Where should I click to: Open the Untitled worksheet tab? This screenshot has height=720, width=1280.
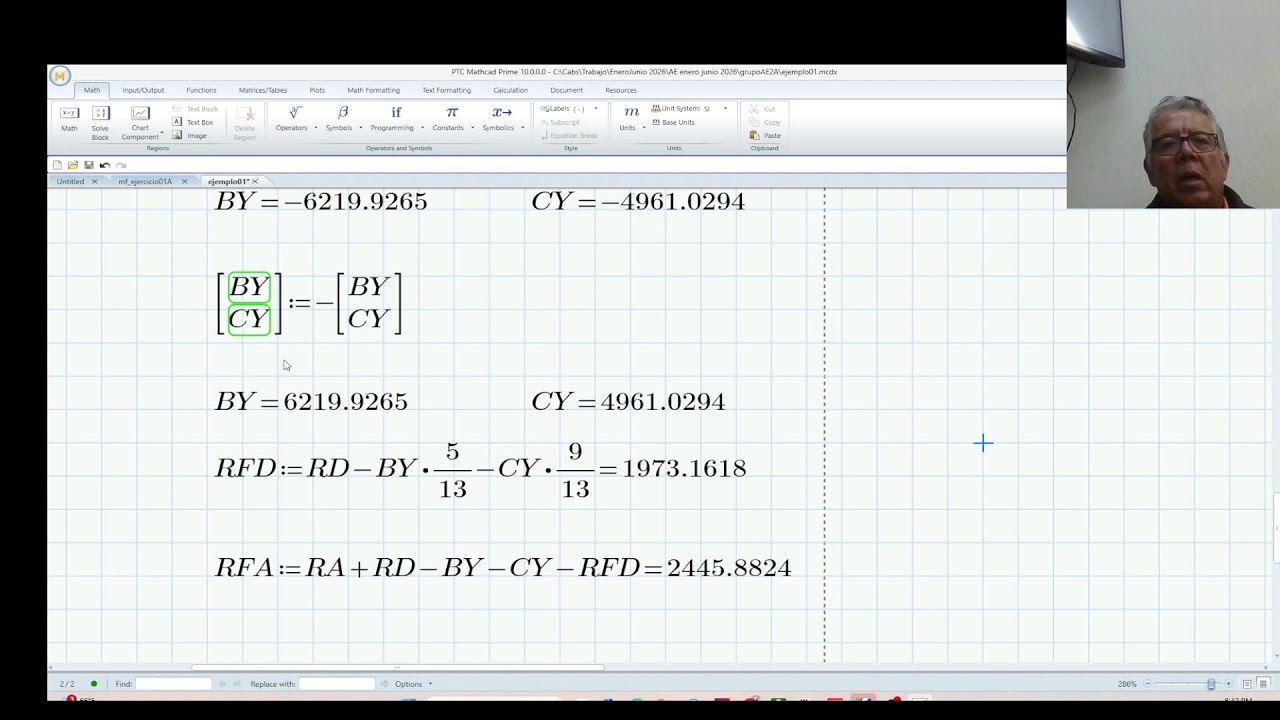70,182
